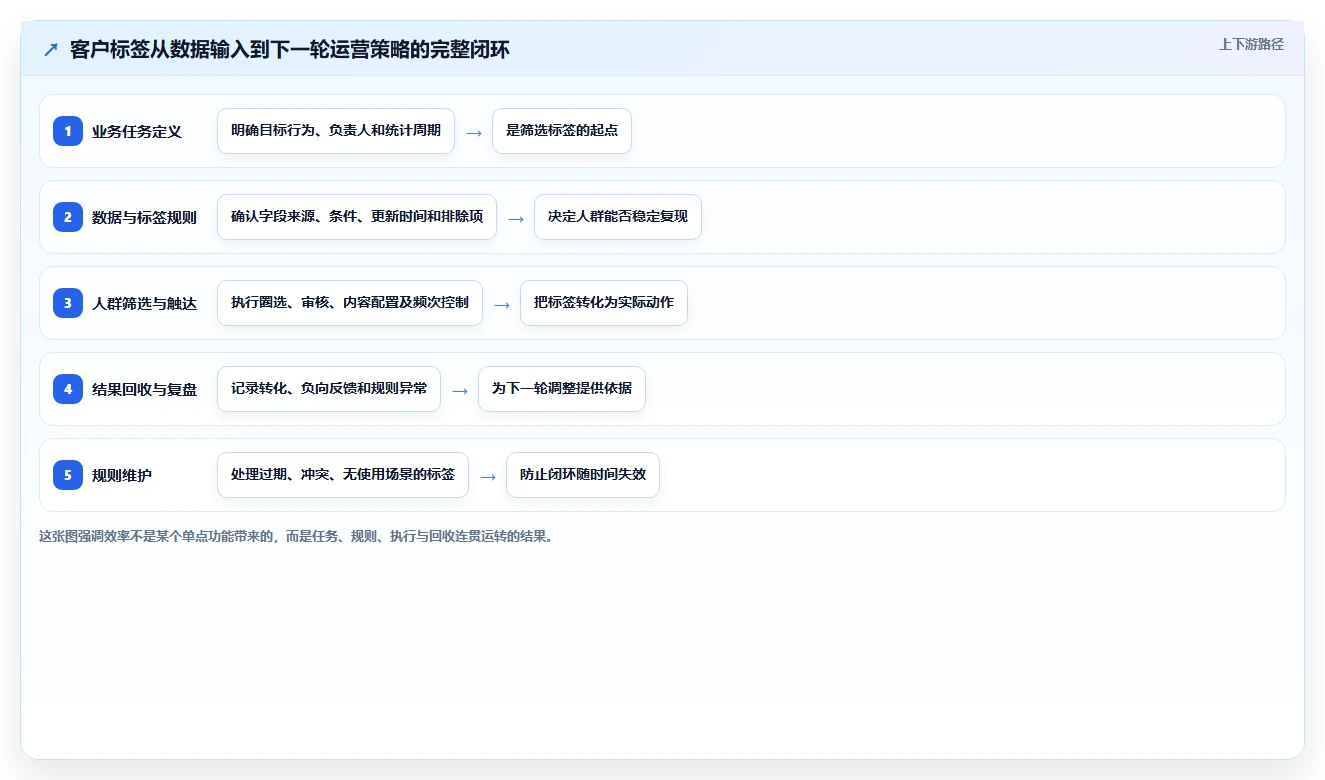This screenshot has height=780, width=1325.
Task: Click the diagonal arrow icon beside the title
Action: 51,50
